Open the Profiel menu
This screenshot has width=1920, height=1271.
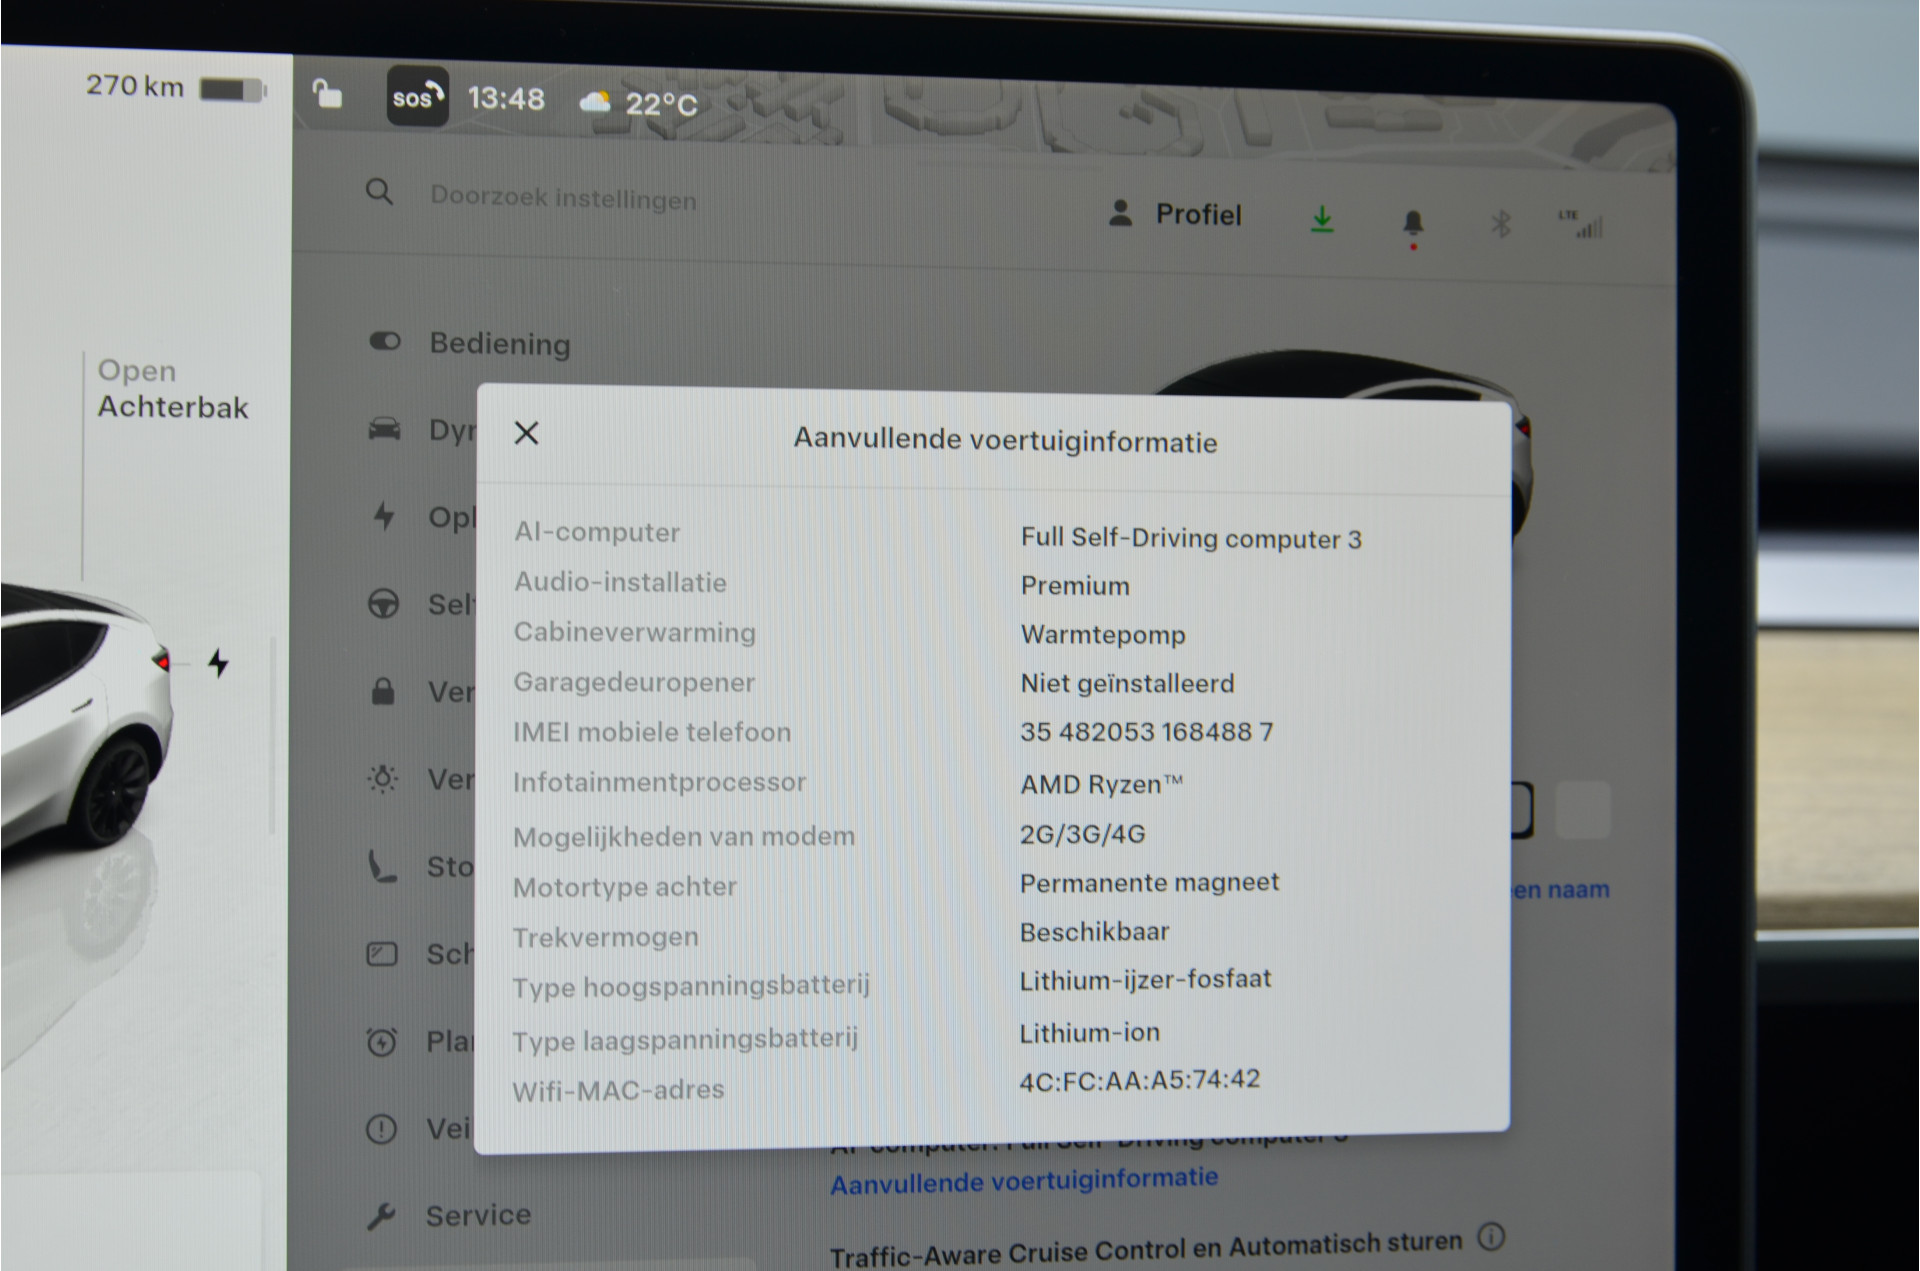coord(1176,214)
